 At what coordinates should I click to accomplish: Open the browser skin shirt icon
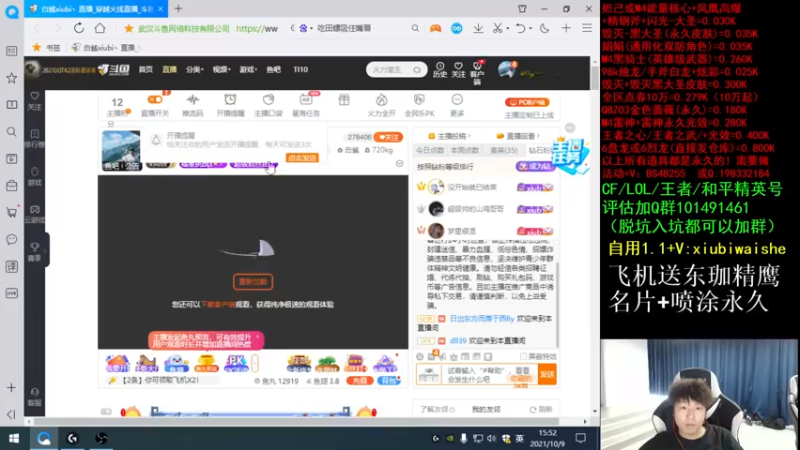522,9
